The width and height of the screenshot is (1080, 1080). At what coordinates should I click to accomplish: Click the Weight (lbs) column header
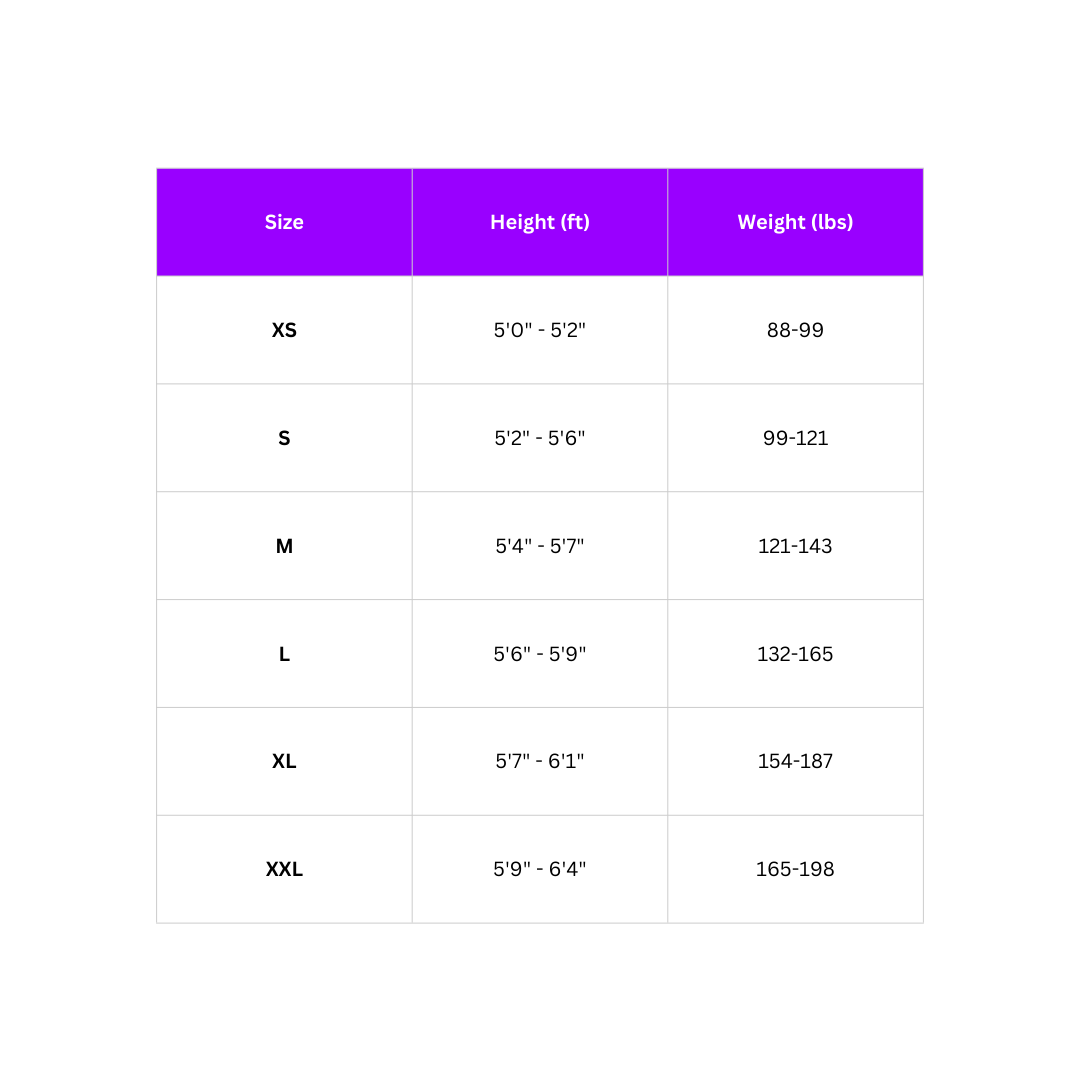pos(795,222)
